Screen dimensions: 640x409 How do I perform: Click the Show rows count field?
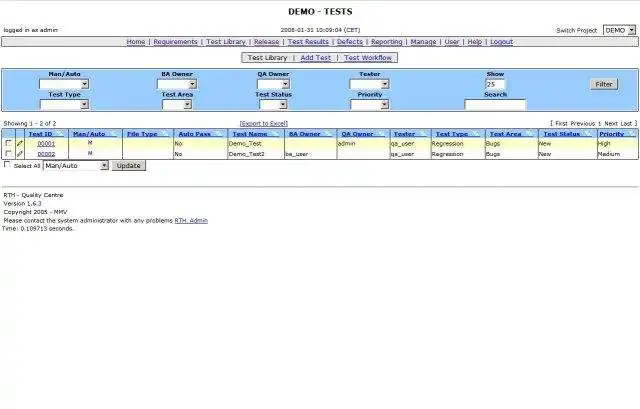point(495,84)
